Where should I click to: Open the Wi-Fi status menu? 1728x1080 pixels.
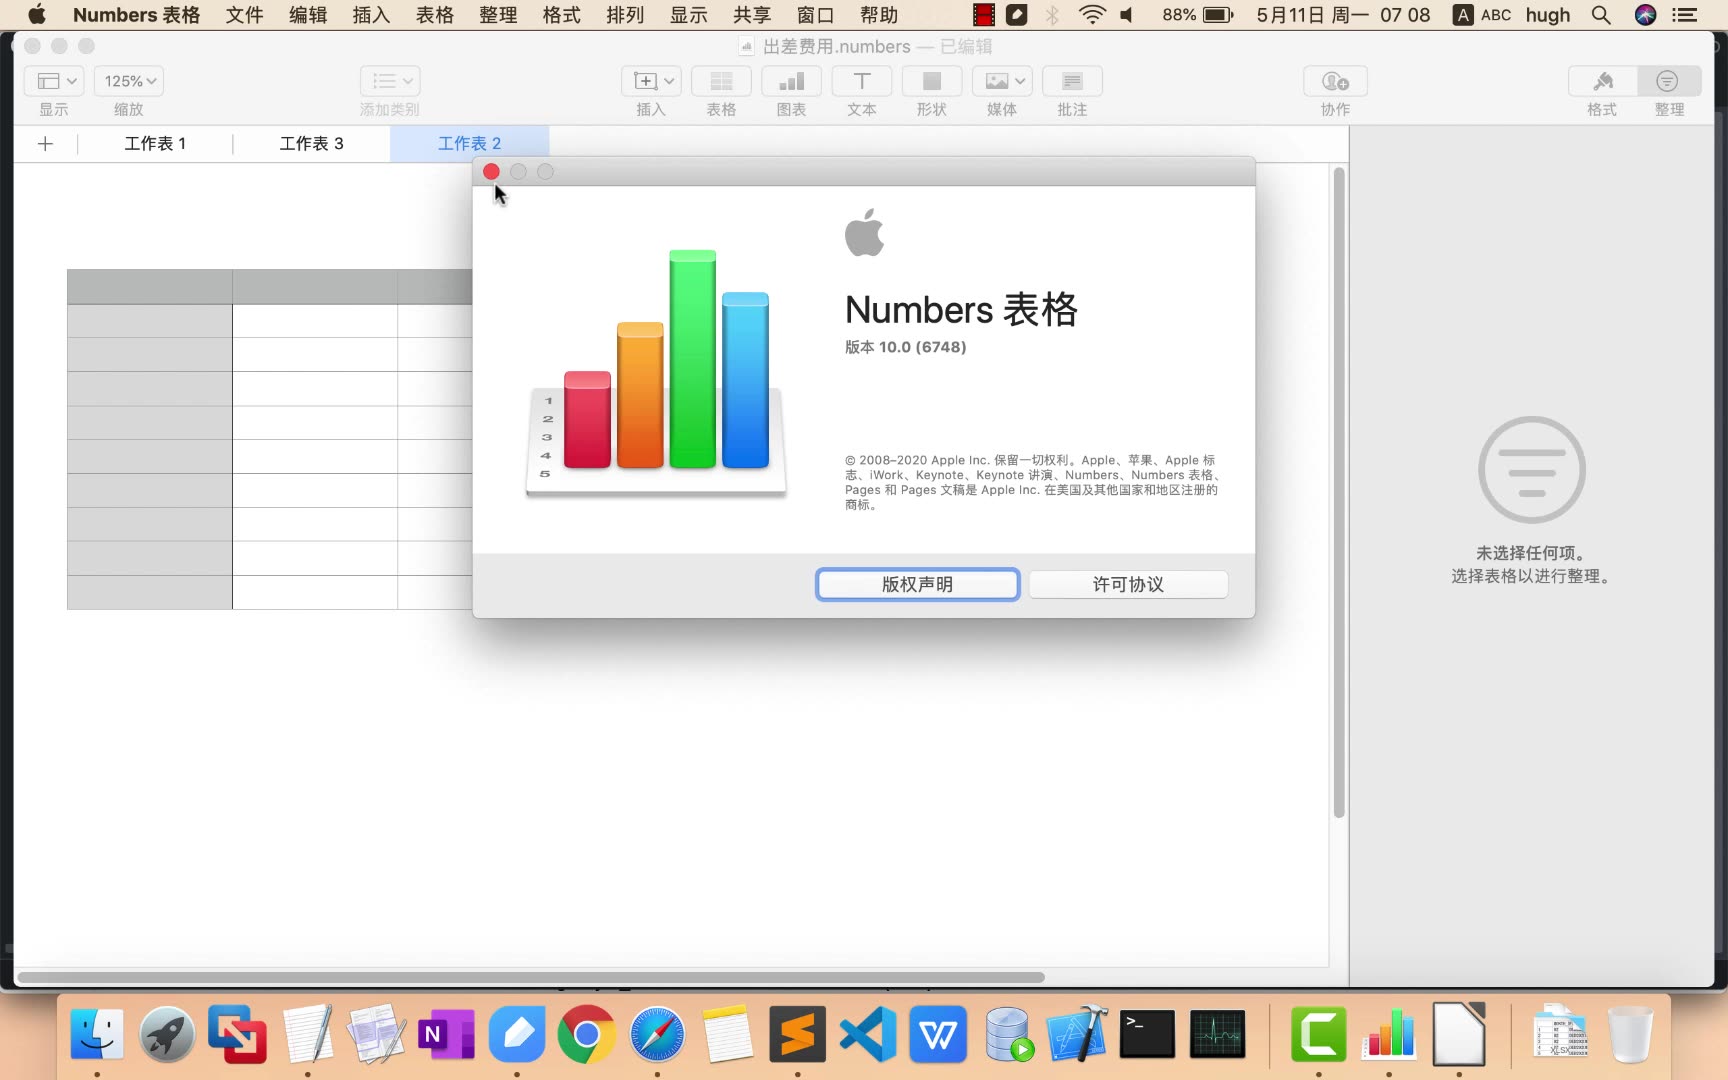[x=1092, y=15]
